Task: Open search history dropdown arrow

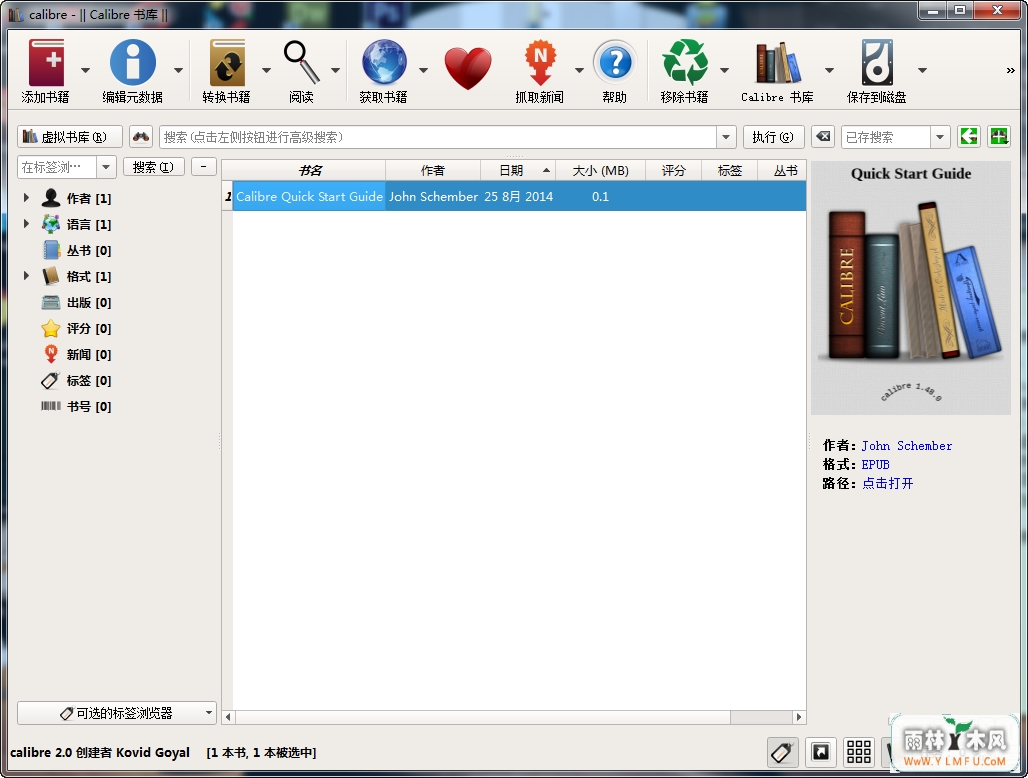Action: [x=726, y=137]
